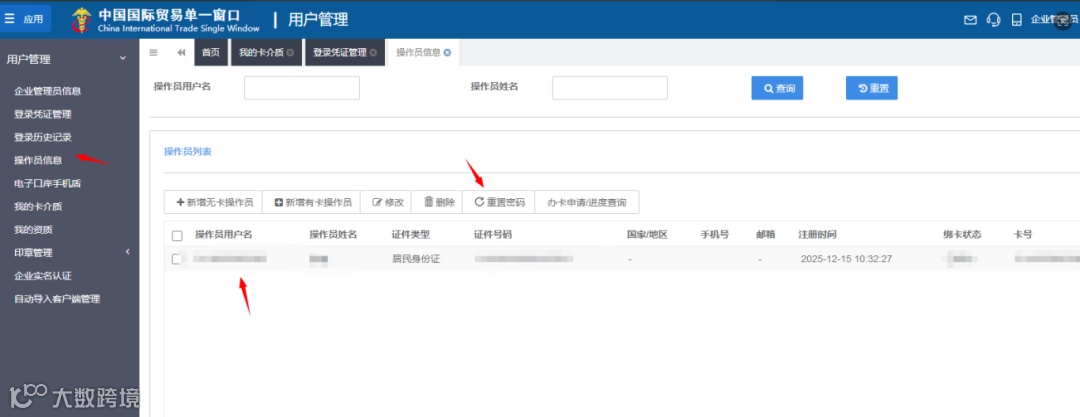The height and width of the screenshot is (417, 1080).
Task: Open 电子口岸手机盾 in sidebar
Action: (x=48, y=183)
